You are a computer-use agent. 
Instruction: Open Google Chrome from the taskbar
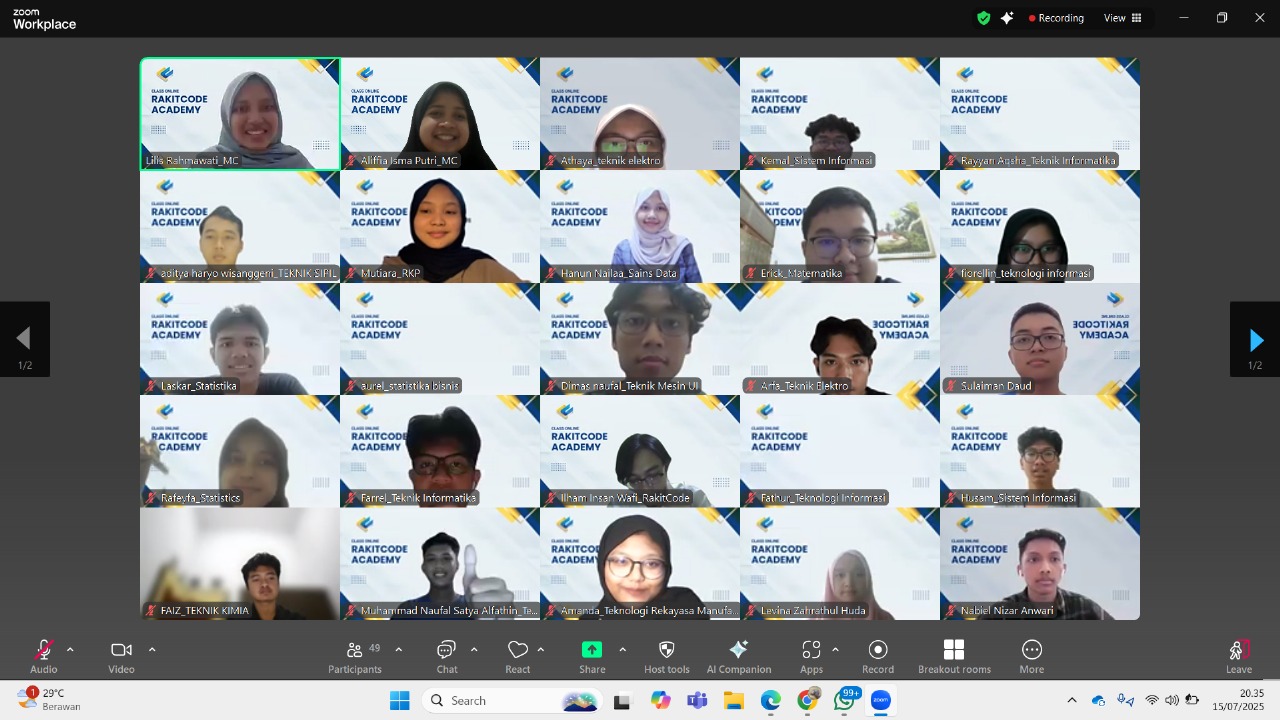[808, 700]
